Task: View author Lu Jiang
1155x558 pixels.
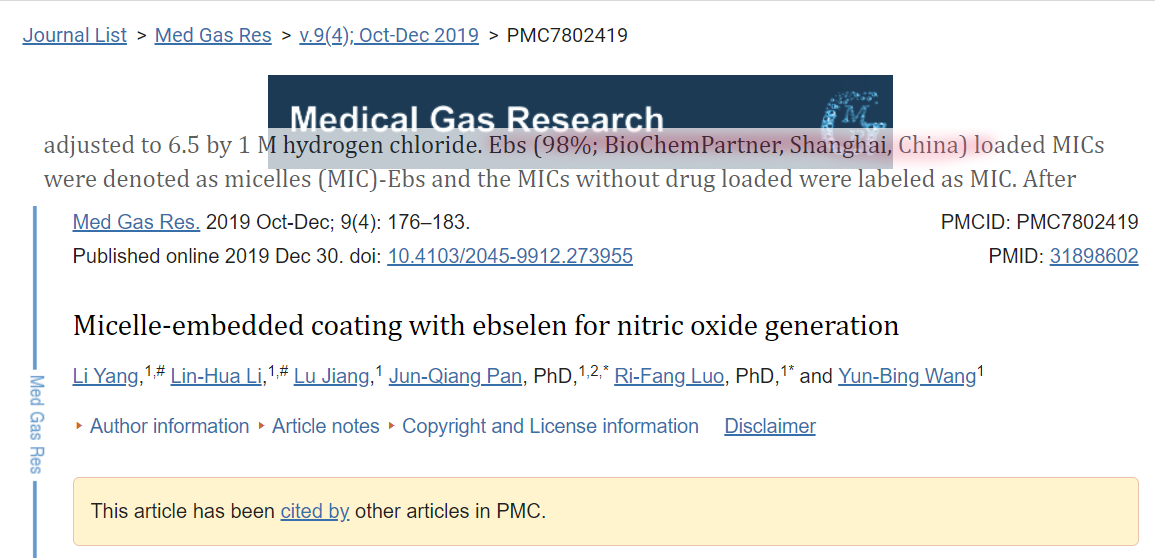Action: pos(331,377)
